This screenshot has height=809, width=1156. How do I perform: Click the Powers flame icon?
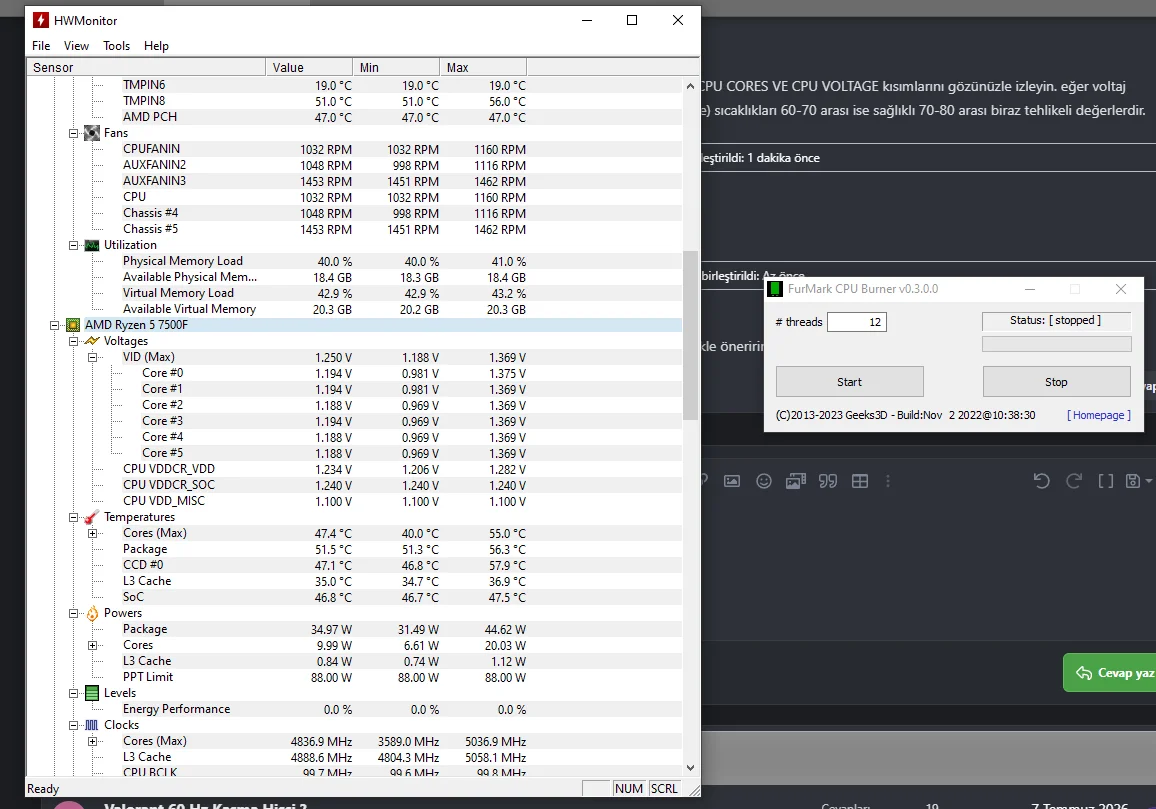[x=92, y=614]
